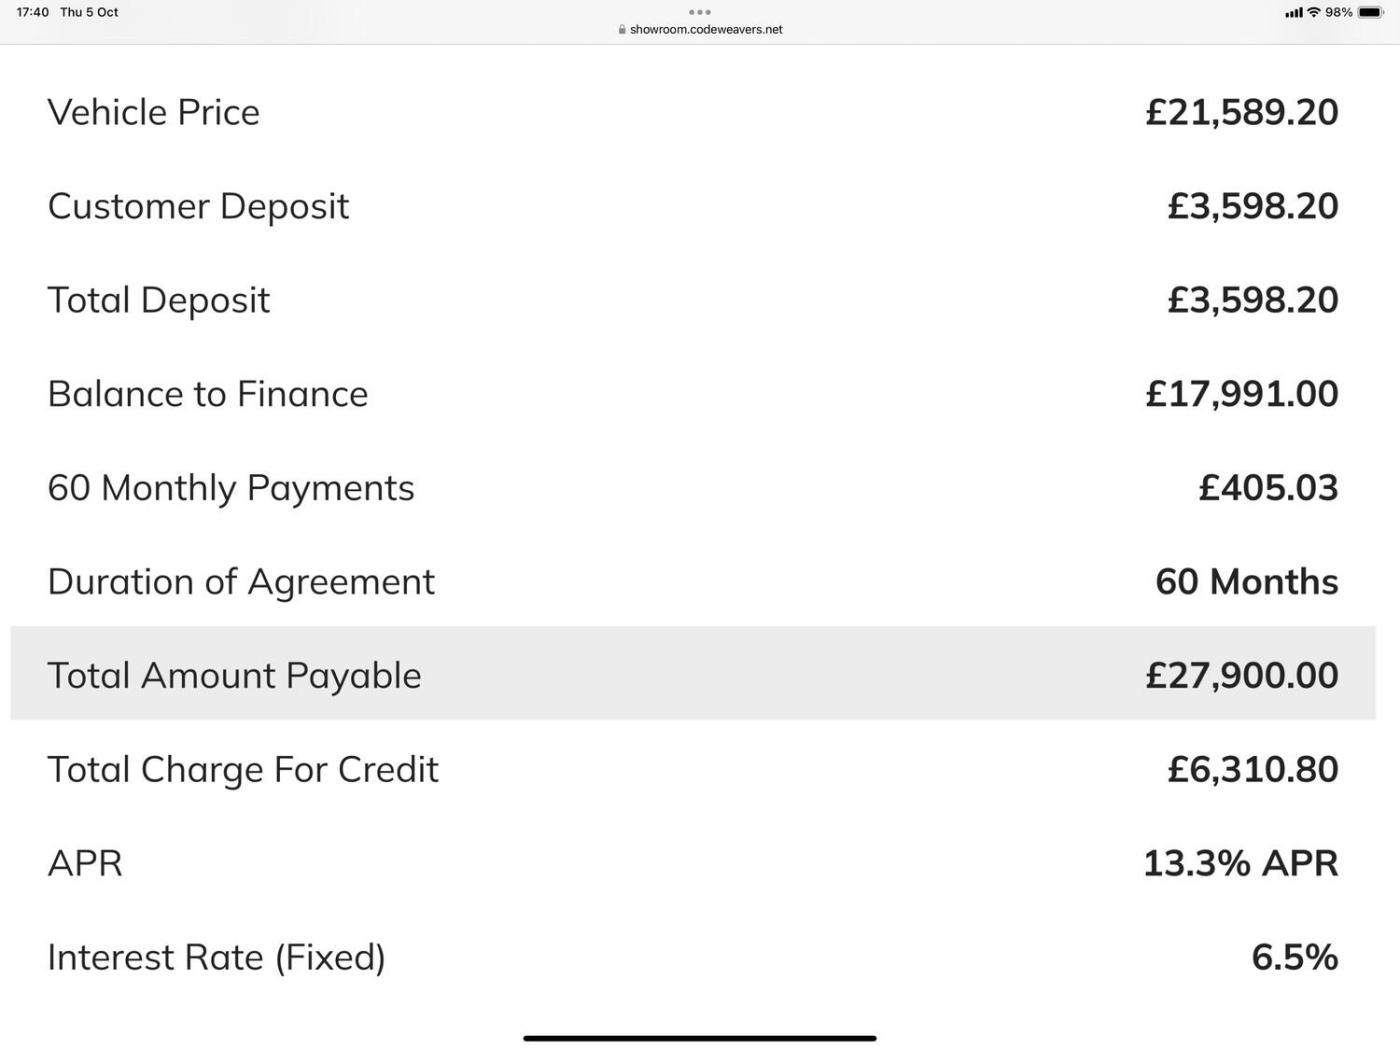Select the 60 Monthly Payments label

click(x=231, y=488)
